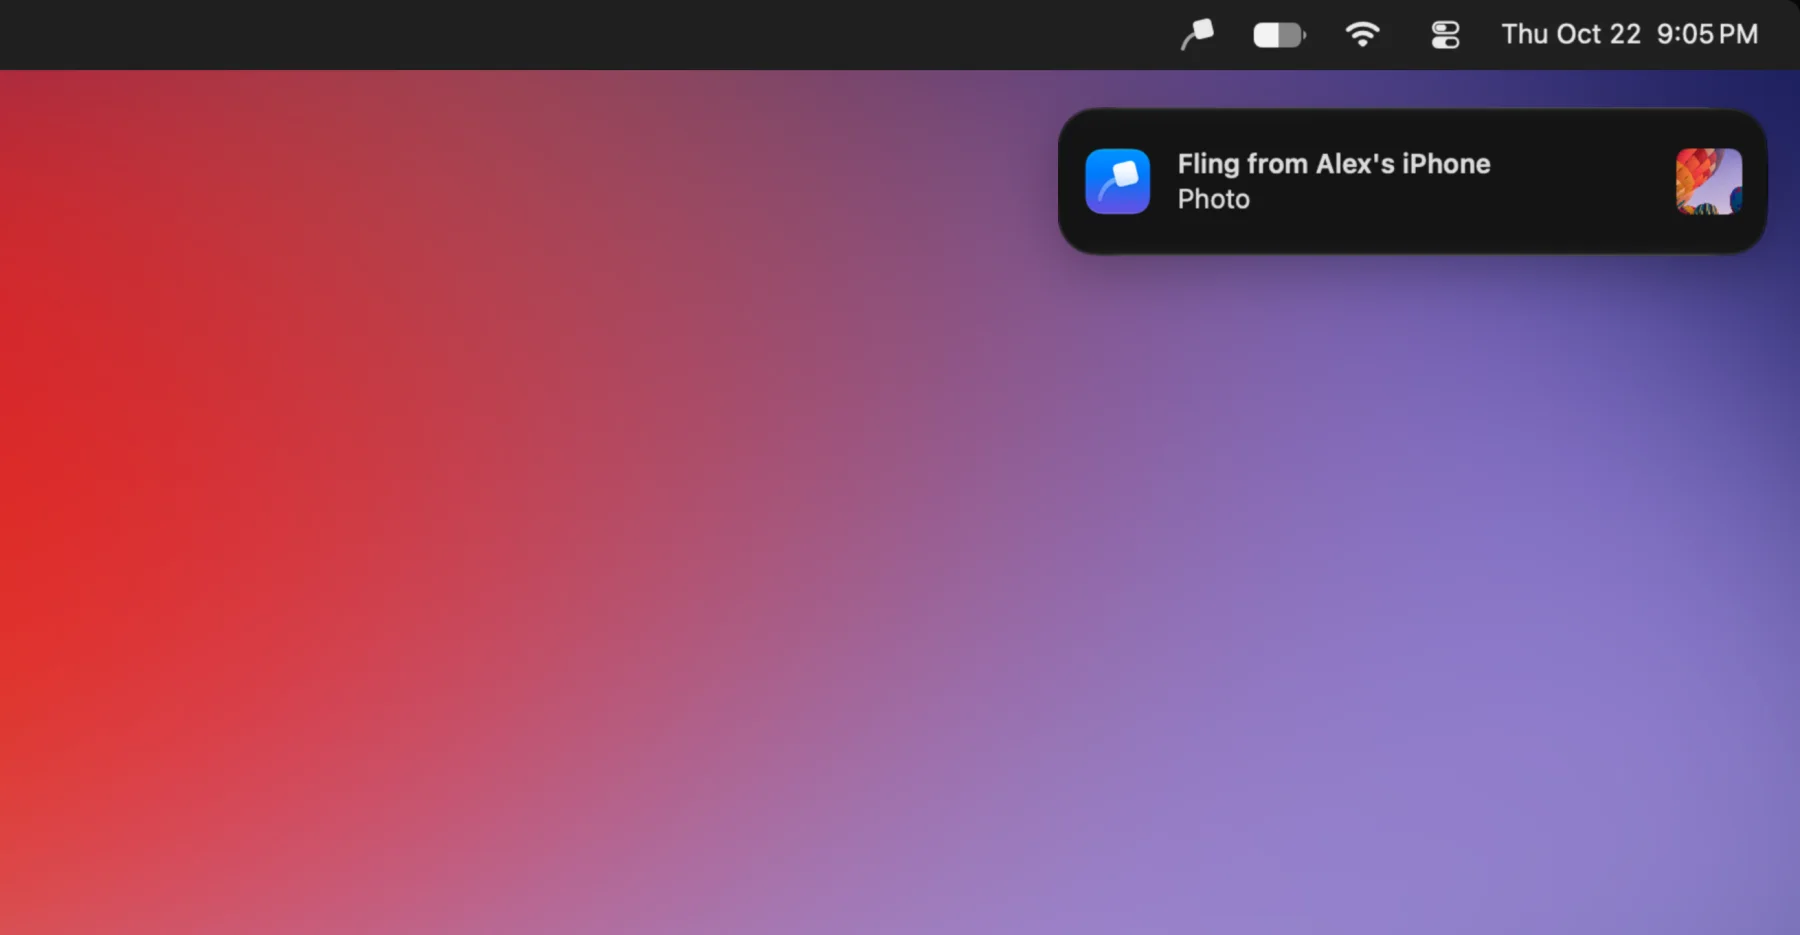This screenshot has width=1800, height=935.
Task: Open the Wi-Fi menu
Action: tap(1362, 35)
